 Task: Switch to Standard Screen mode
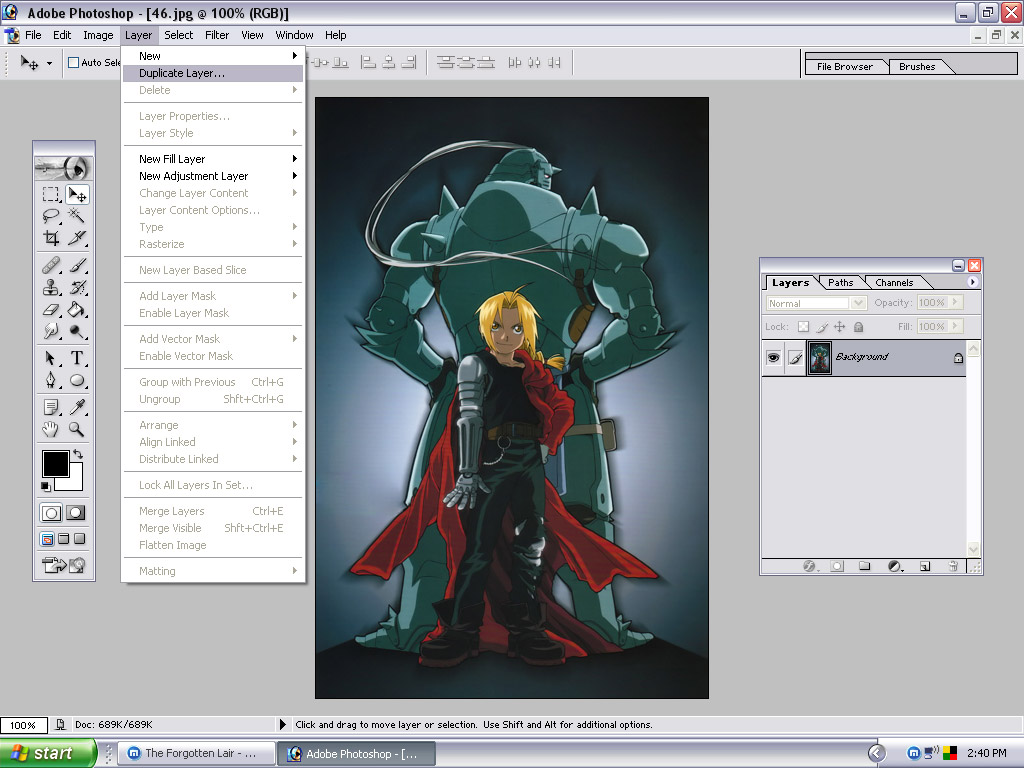point(47,539)
